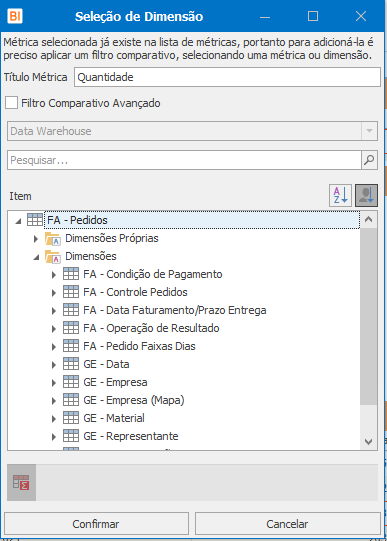Click the Item column header
Screen dimensions: 387x541
click(x=20, y=196)
